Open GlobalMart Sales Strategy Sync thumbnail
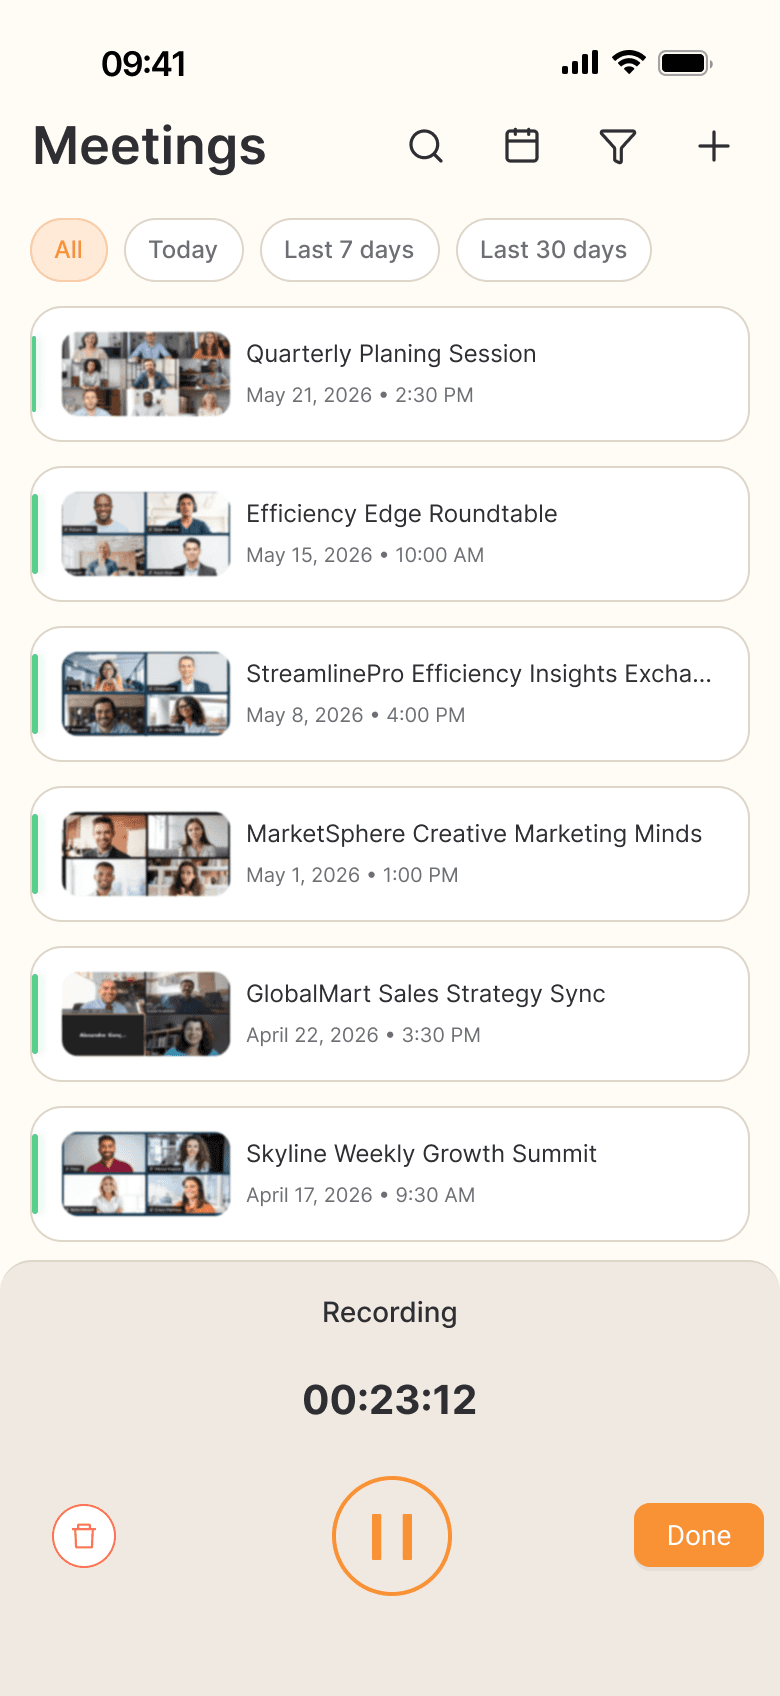The height and width of the screenshot is (1696, 780). coord(146,1014)
